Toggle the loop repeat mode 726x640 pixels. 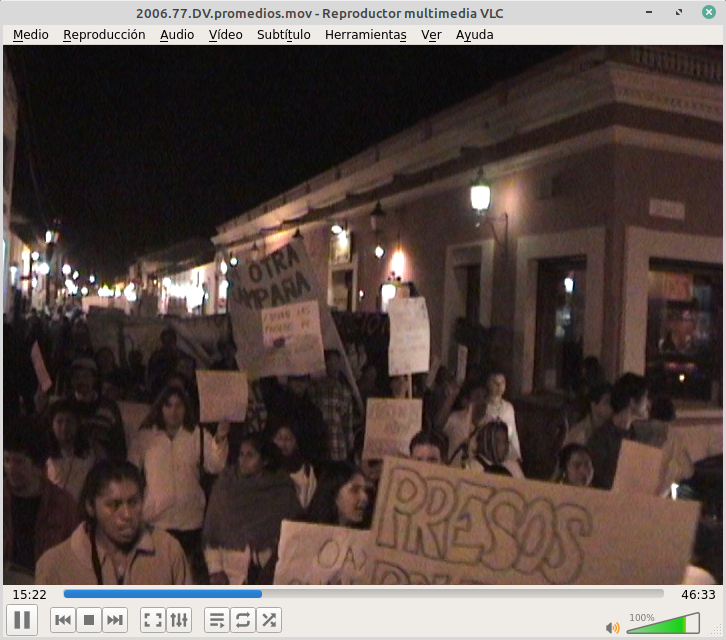(x=243, y=620)
